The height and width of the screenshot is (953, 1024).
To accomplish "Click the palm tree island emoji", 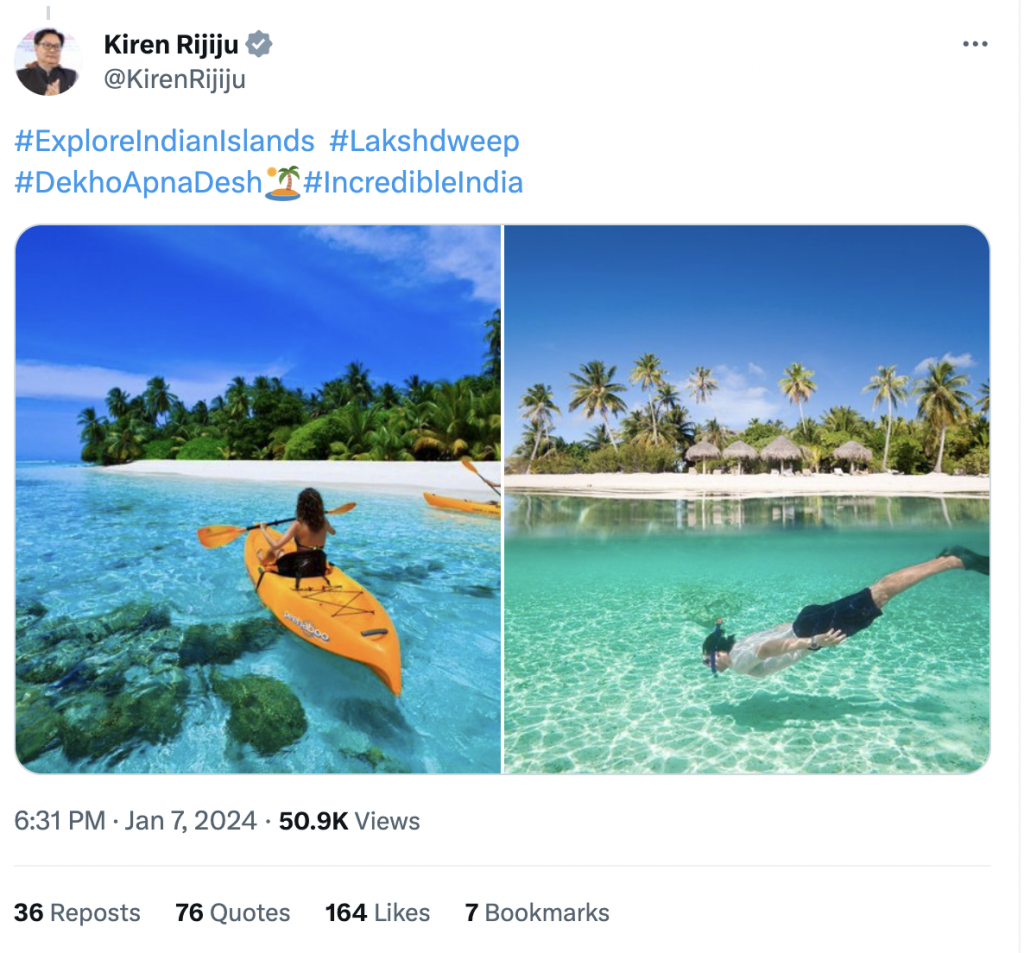I will 283,183.
